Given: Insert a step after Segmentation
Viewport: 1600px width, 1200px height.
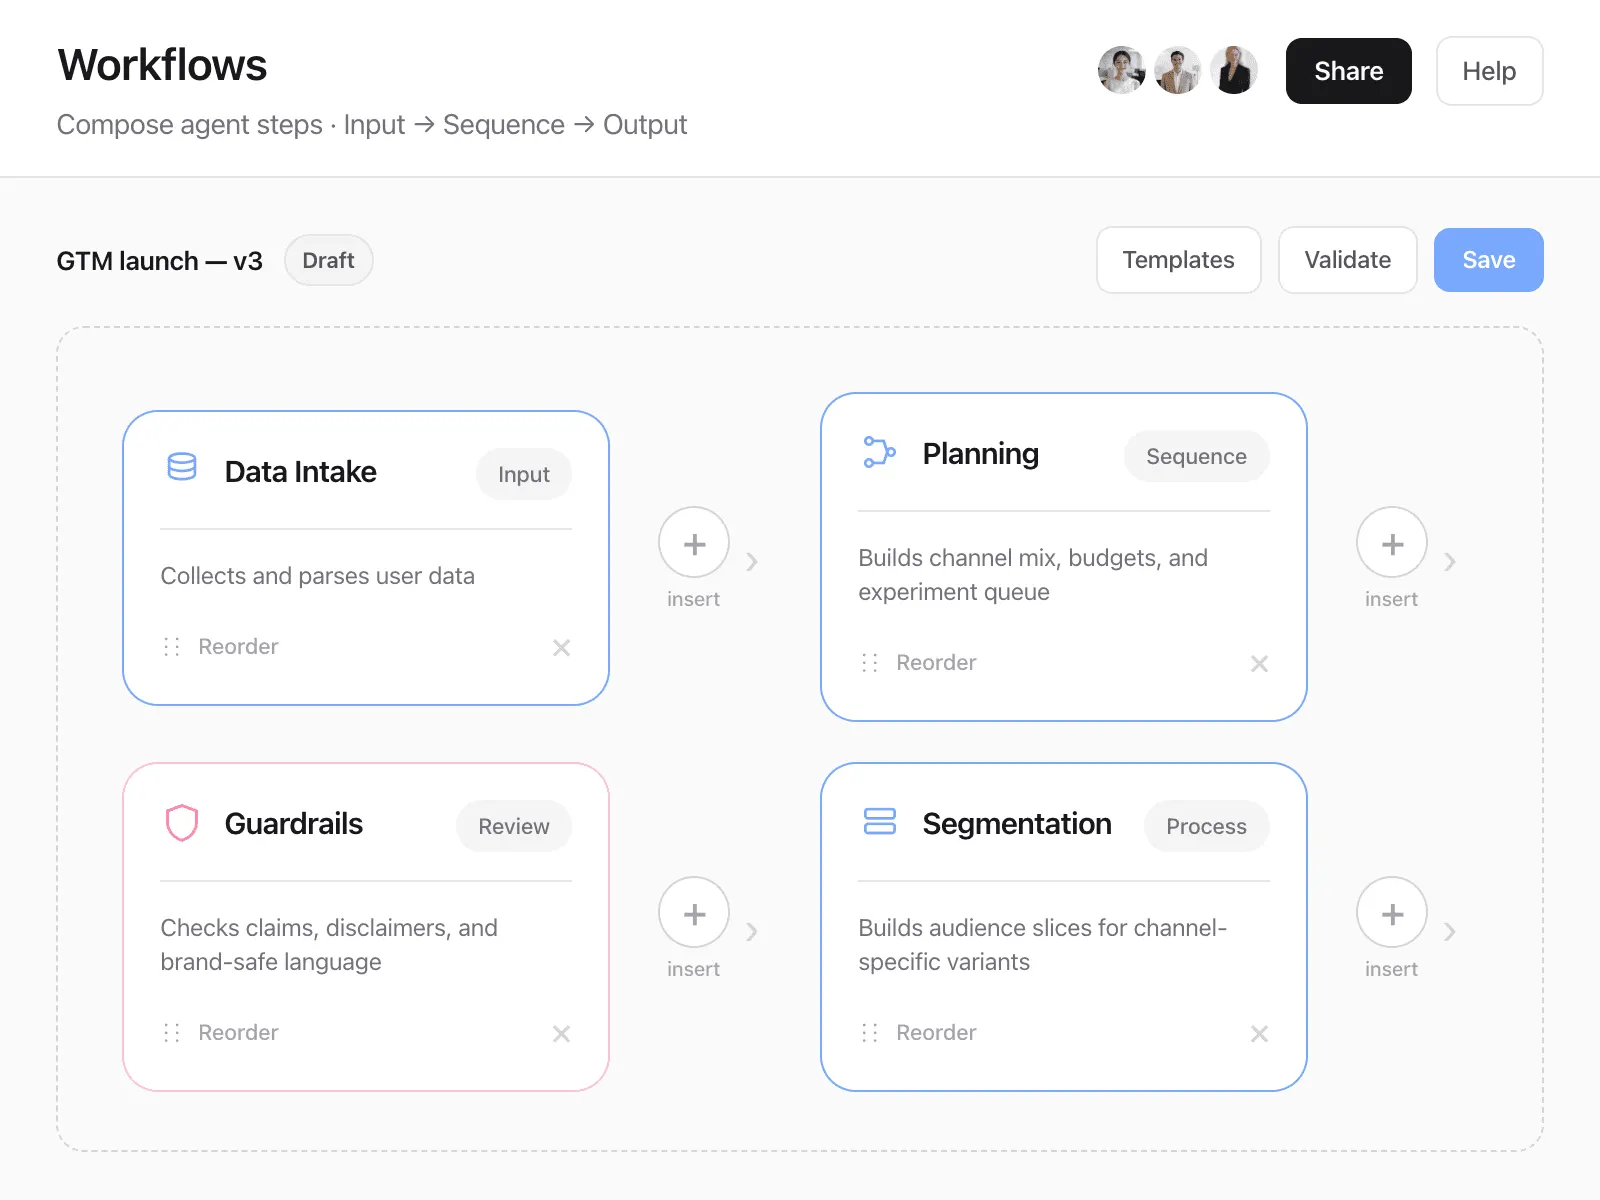Looking at the screenshot, I should pos(1392,913).
